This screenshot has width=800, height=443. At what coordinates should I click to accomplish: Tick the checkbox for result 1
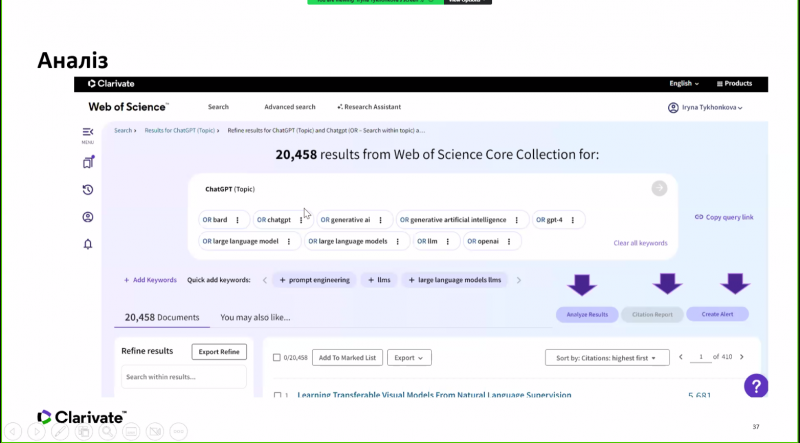point(277,395)
